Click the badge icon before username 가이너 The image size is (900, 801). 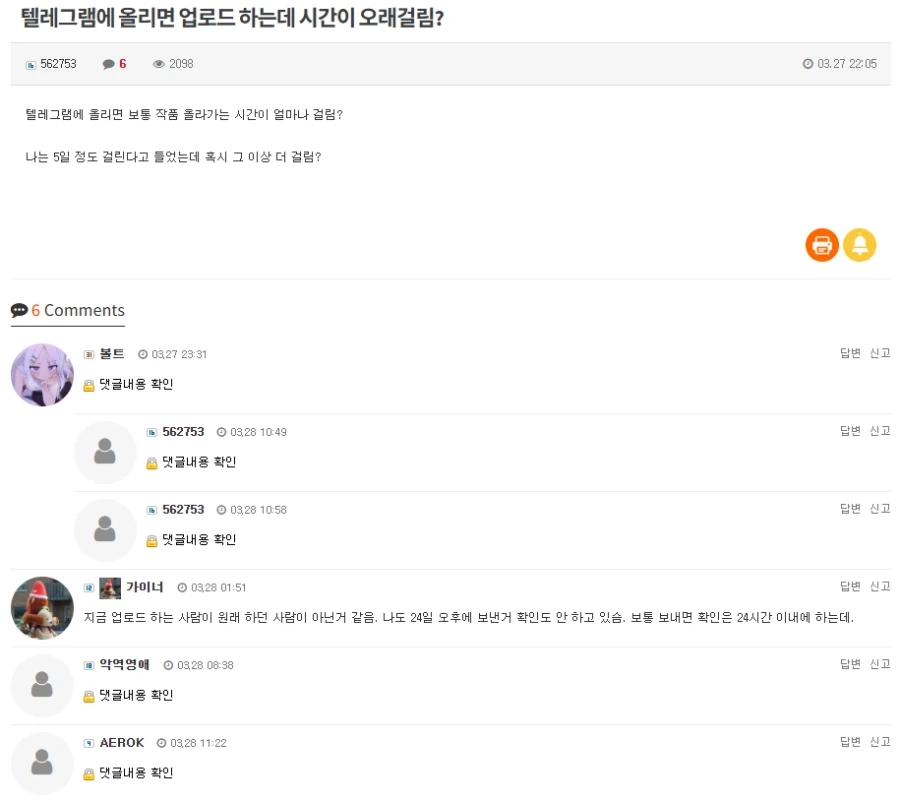tap(88, 587)
